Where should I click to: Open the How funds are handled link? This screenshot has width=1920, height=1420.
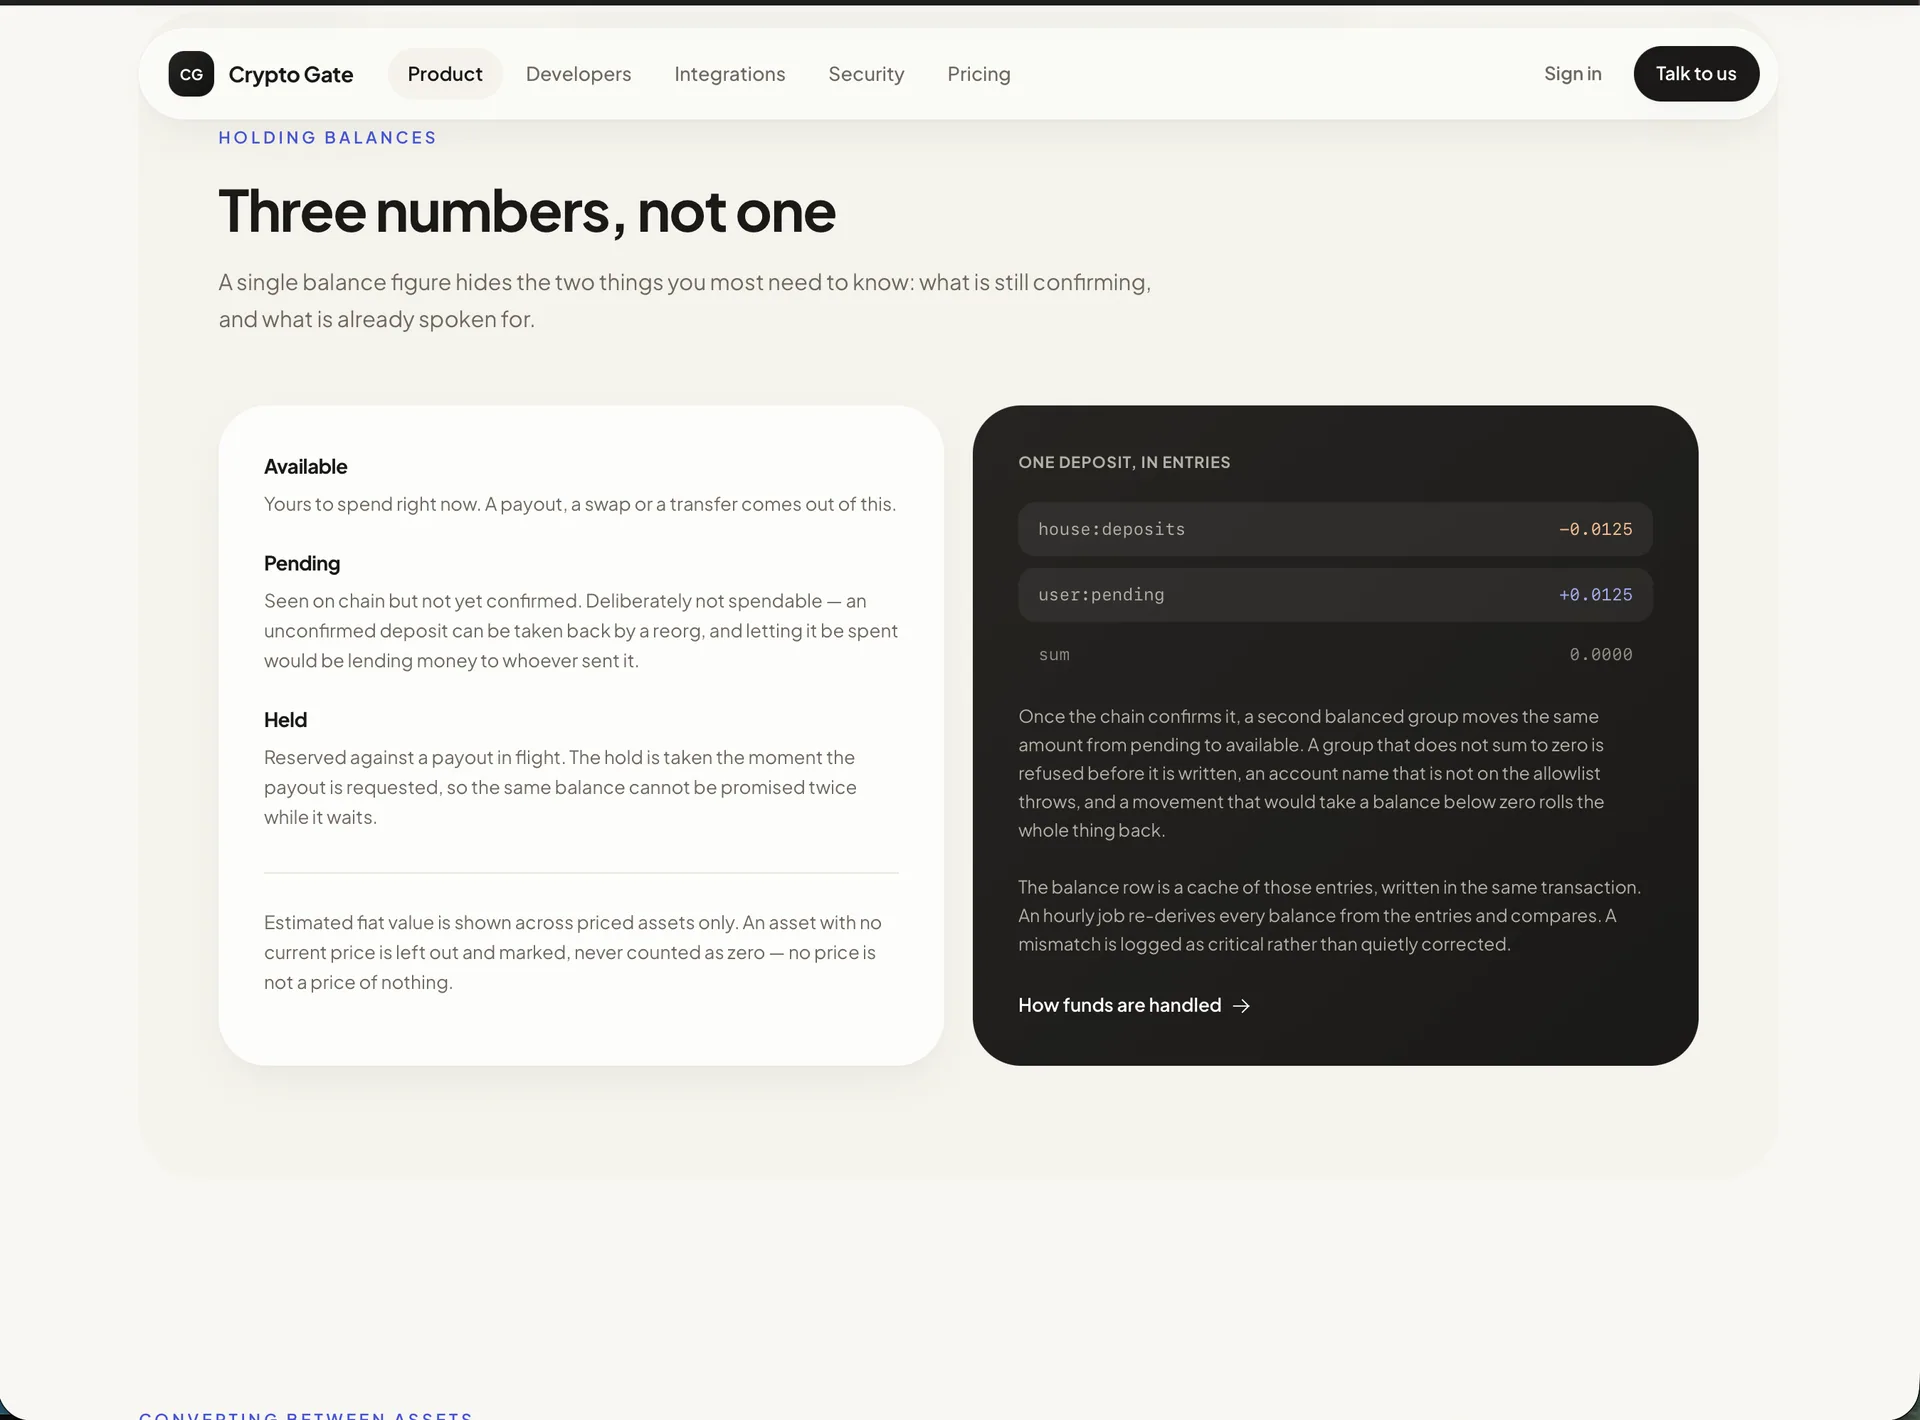click(1134, 1005)
